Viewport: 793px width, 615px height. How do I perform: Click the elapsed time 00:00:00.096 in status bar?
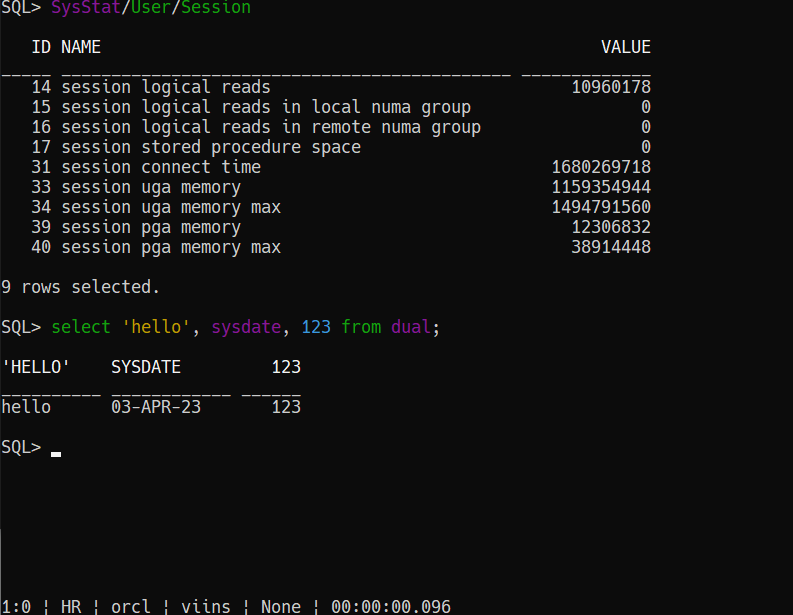pyautogui.click(x=391, y=606)
